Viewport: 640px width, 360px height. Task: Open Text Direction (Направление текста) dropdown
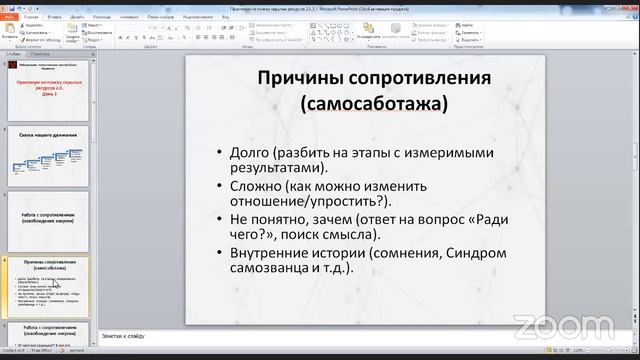point(272,25)
